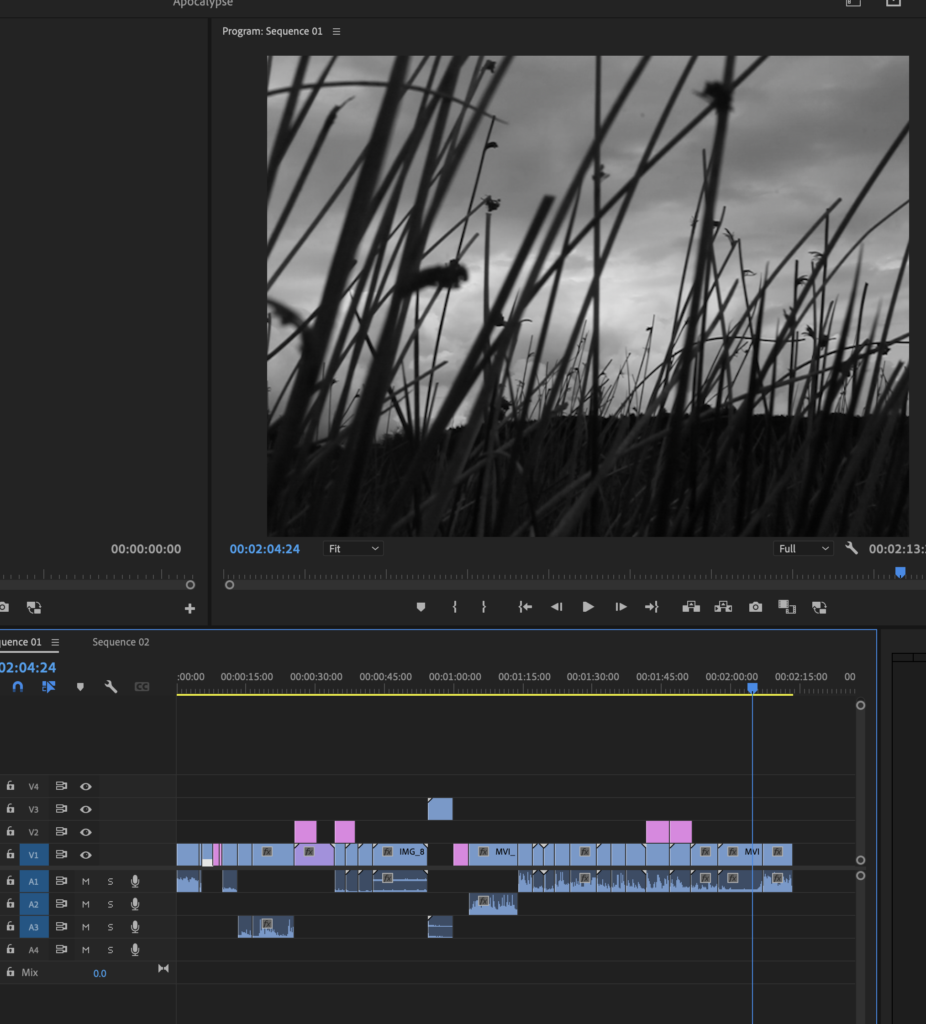Click the Export Frame camera icon
This screenshot has width=926, height=1024.
tap(755, 607)
